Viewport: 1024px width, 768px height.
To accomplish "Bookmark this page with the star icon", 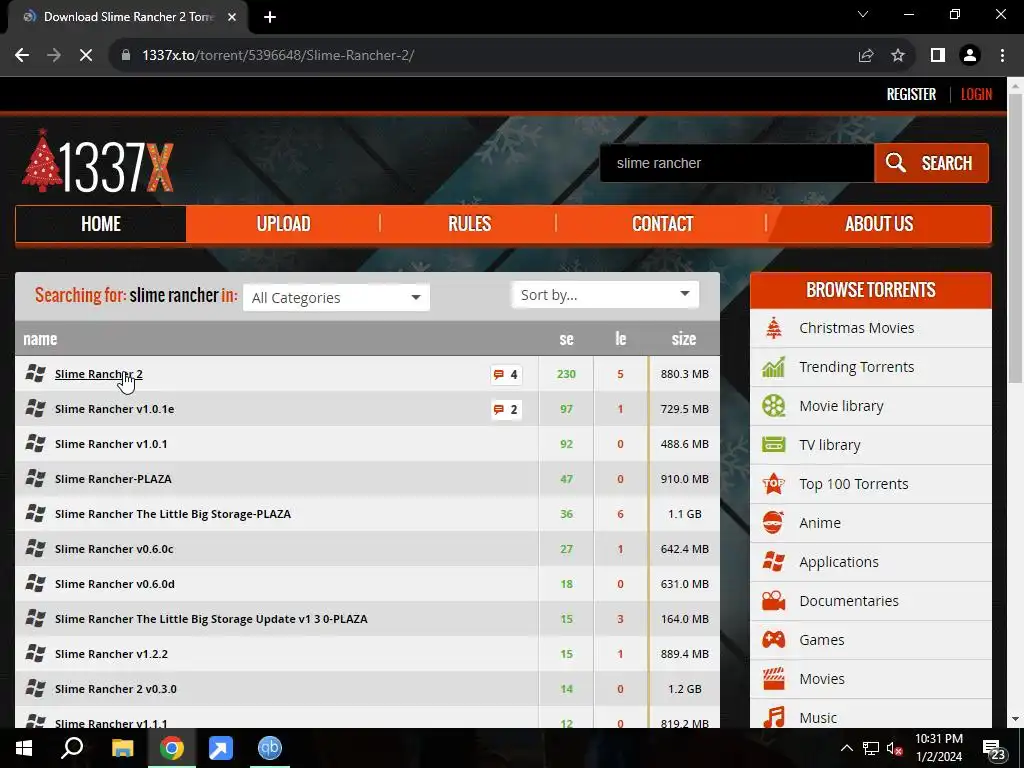I will point(899,56).
